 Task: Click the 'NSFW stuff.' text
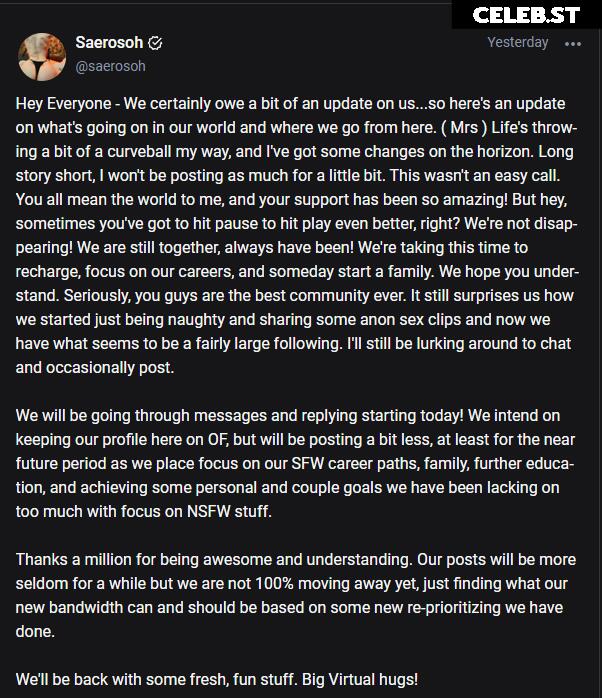pyautogui.click(x=229, y=511)
